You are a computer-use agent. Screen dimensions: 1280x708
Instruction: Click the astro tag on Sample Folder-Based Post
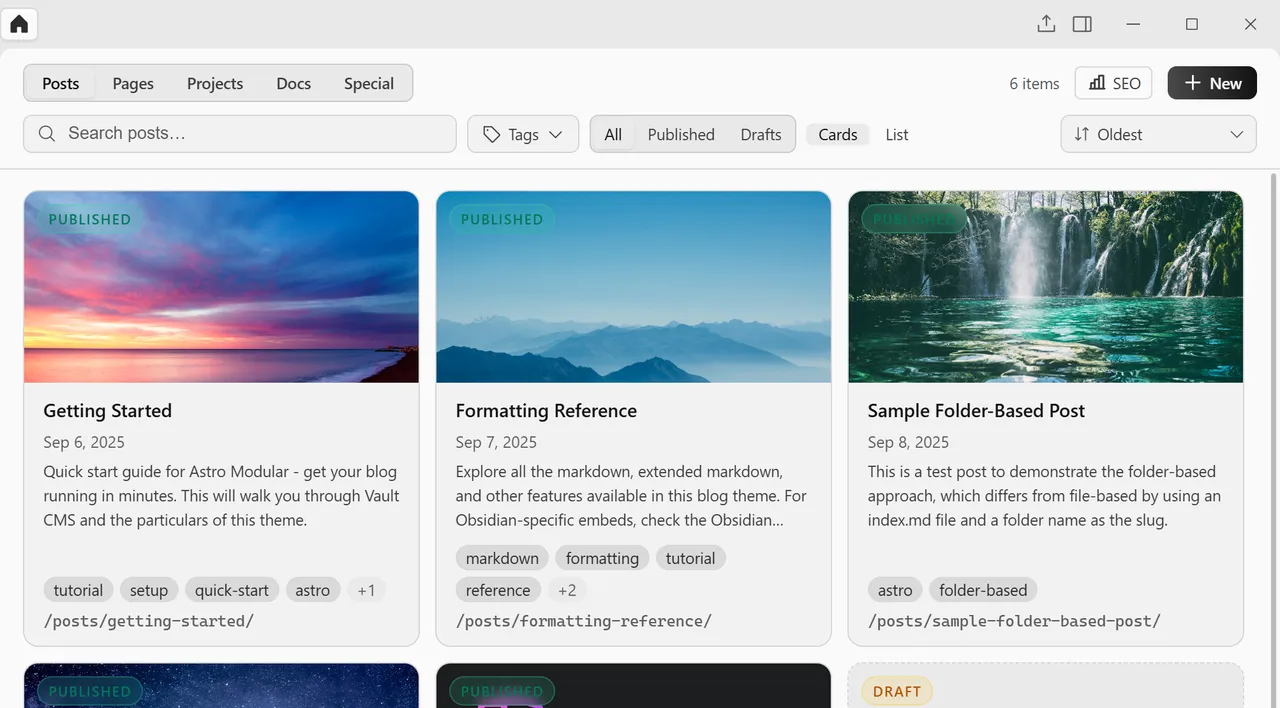pos(895,590)
